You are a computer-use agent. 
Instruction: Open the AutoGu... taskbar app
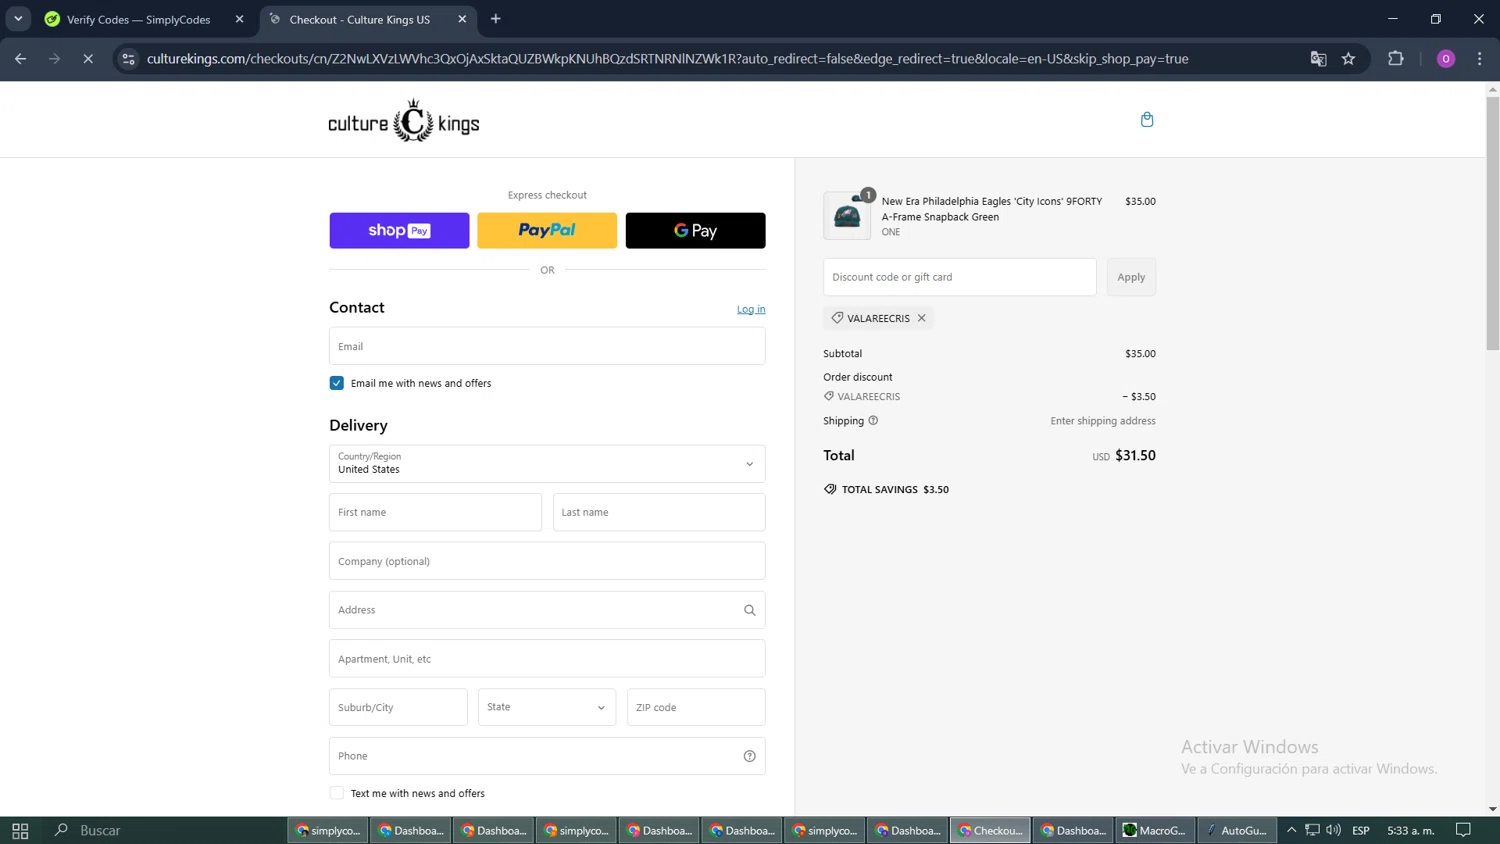tap(1236, 830)
